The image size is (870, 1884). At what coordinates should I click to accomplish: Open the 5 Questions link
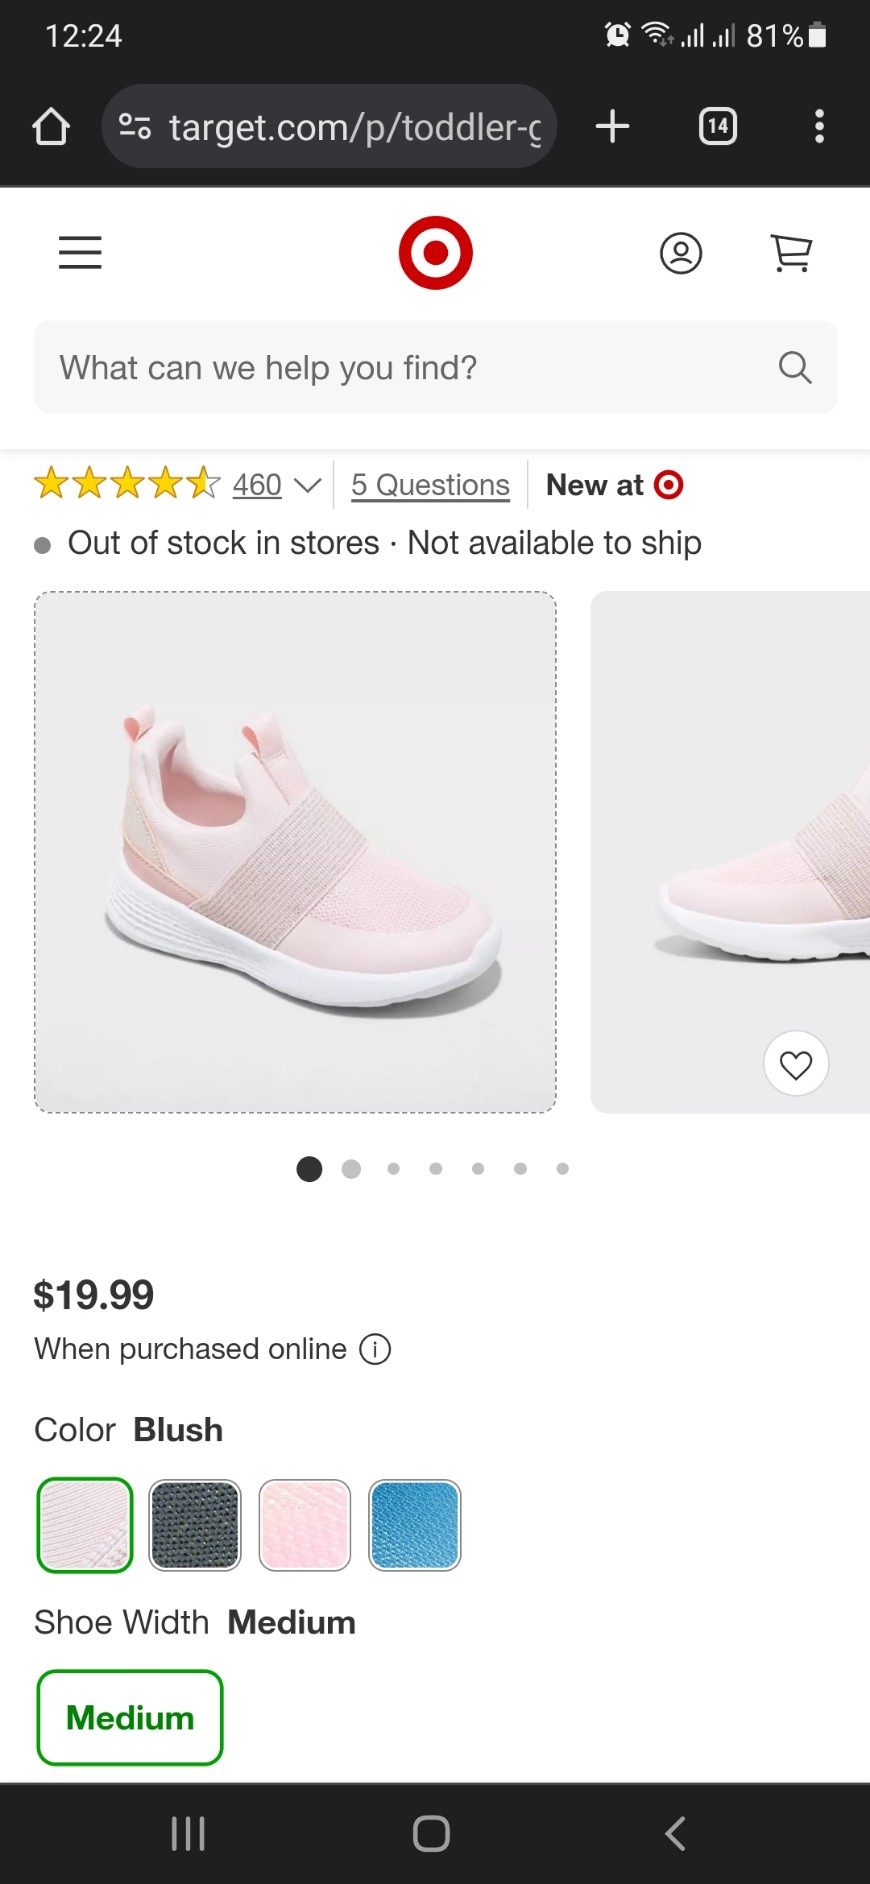[430, 486]
